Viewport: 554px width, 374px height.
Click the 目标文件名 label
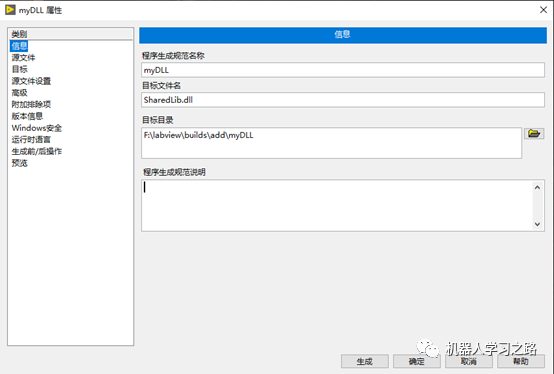[x=161, y=85]
